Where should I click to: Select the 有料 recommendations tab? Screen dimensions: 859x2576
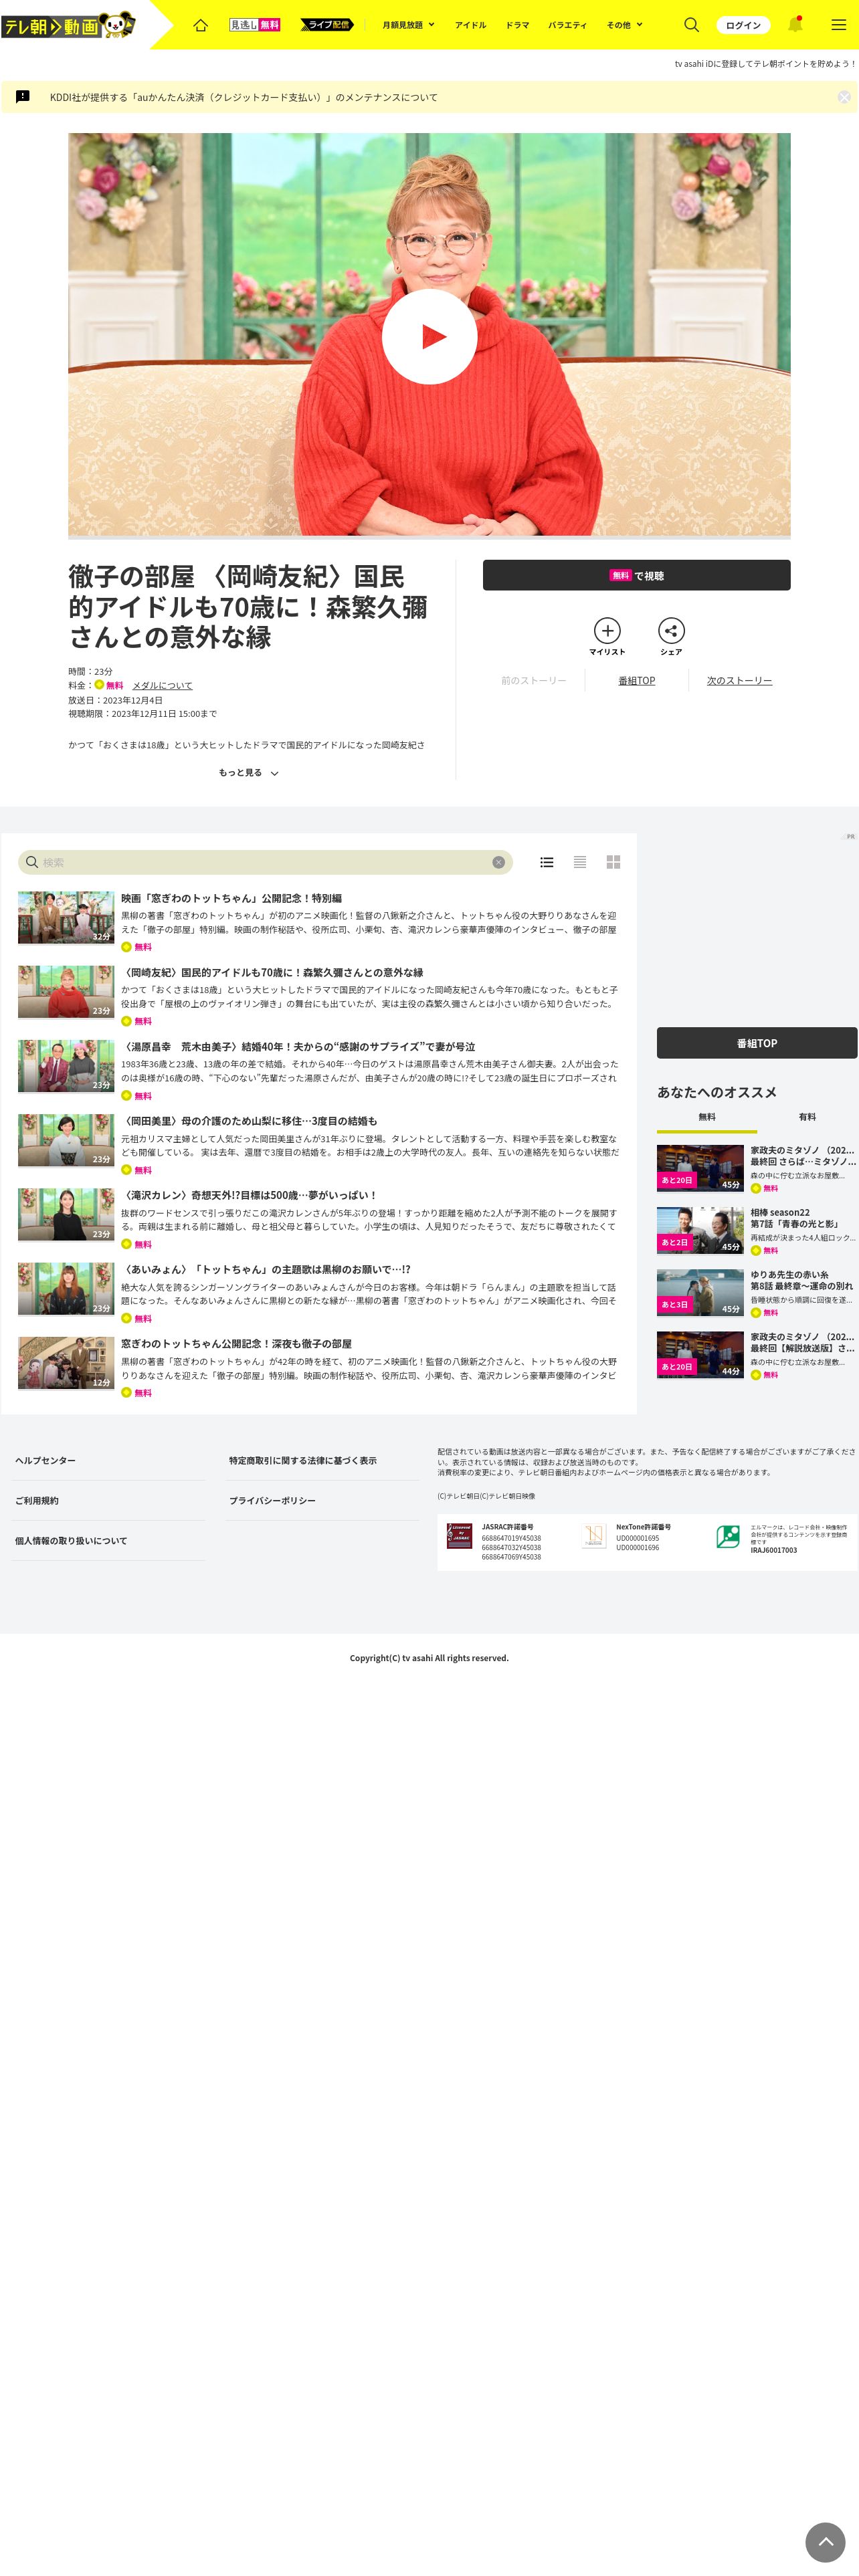(807, 1117)
